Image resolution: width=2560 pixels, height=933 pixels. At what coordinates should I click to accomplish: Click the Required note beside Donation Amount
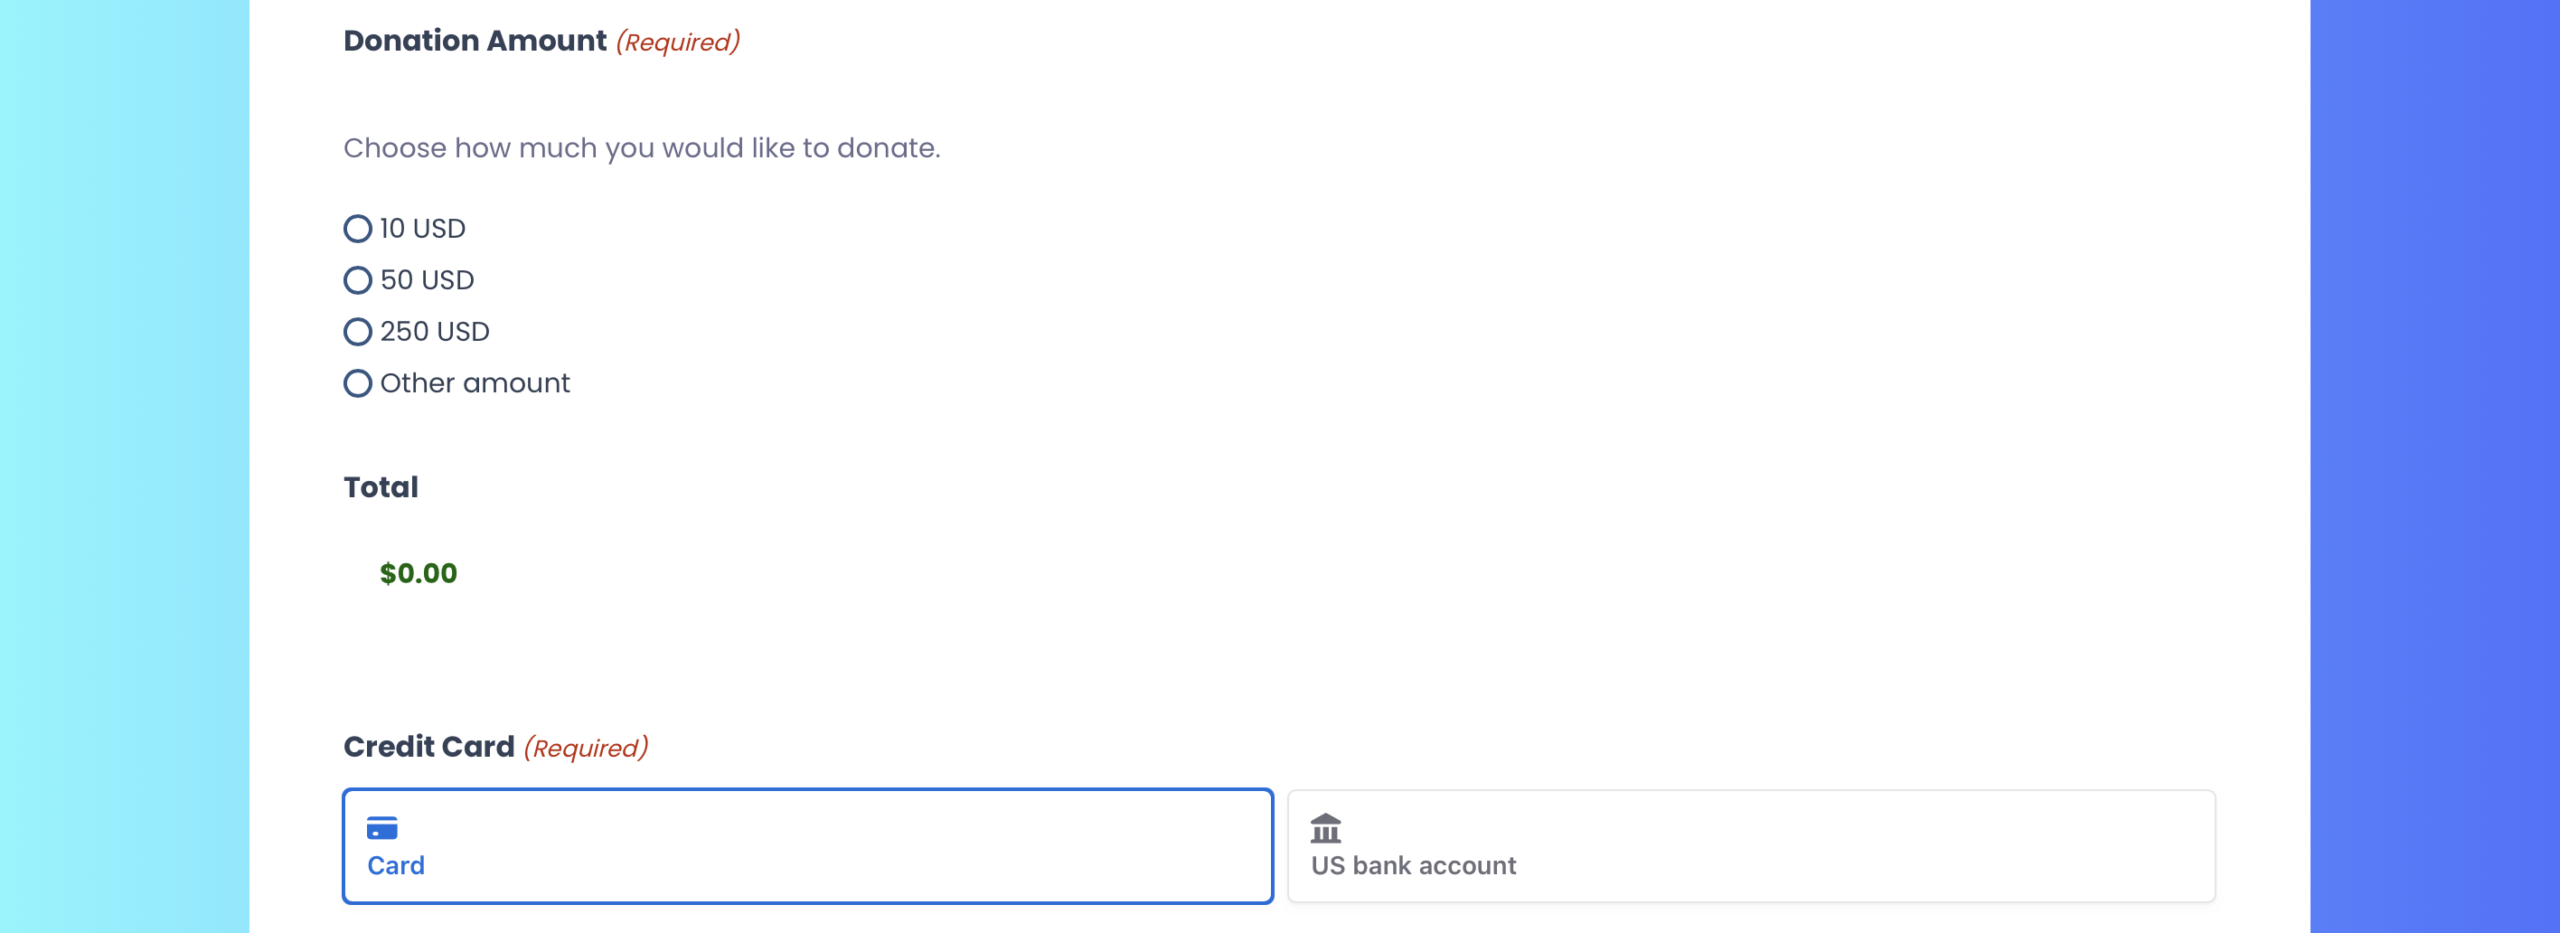678,42
